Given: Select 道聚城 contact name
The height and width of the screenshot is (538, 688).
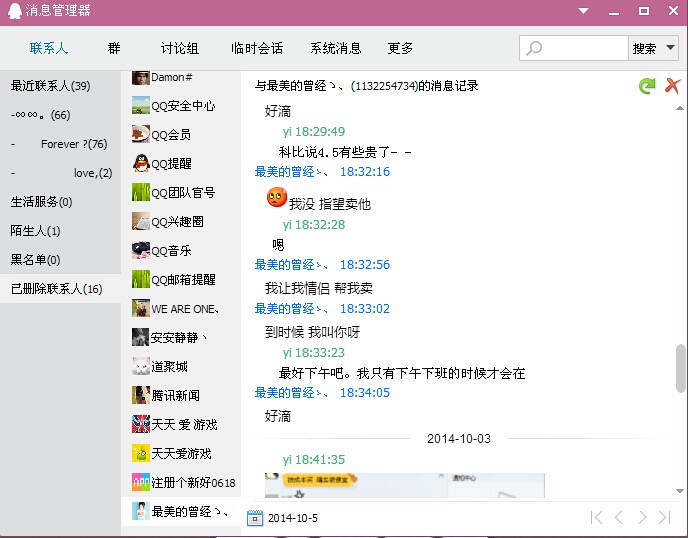Looking at the screenshot, I should coord(169,366).
